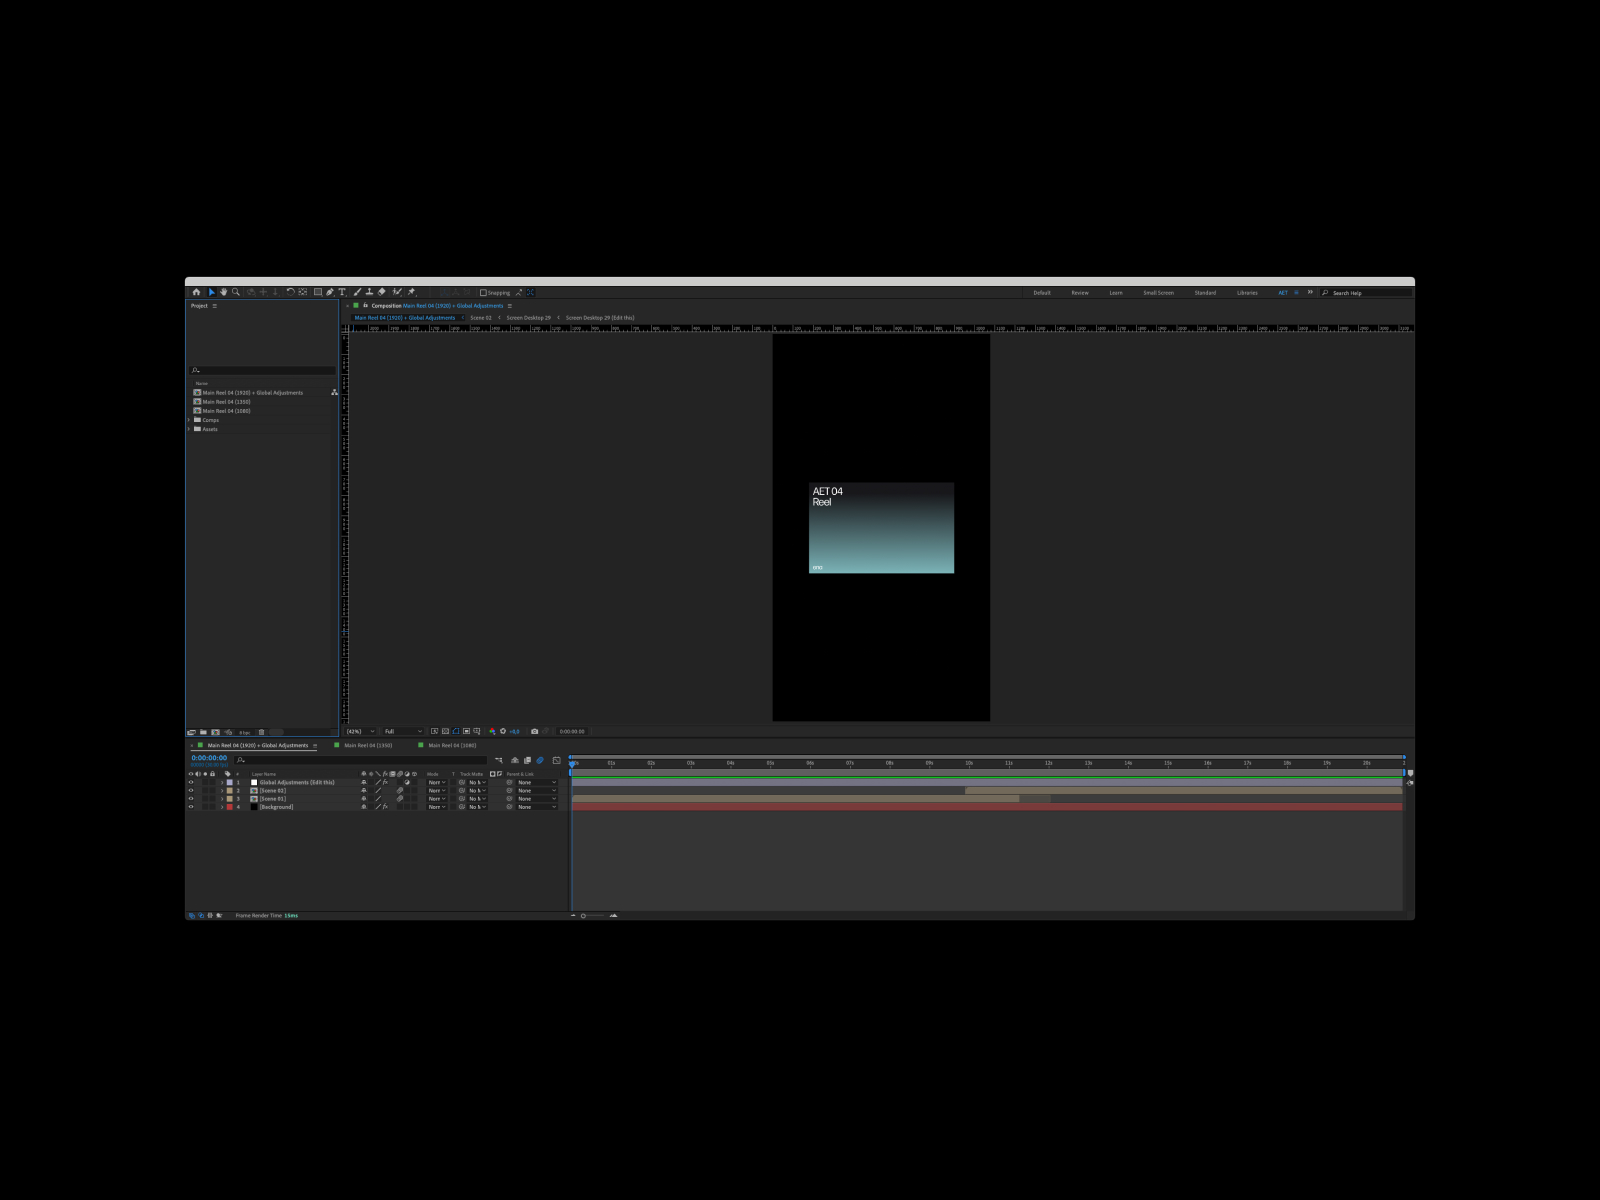Toggle the hide shy layers icon in timeline
This screenshot has width=1600, height=1200.
[x=515, y=760]
